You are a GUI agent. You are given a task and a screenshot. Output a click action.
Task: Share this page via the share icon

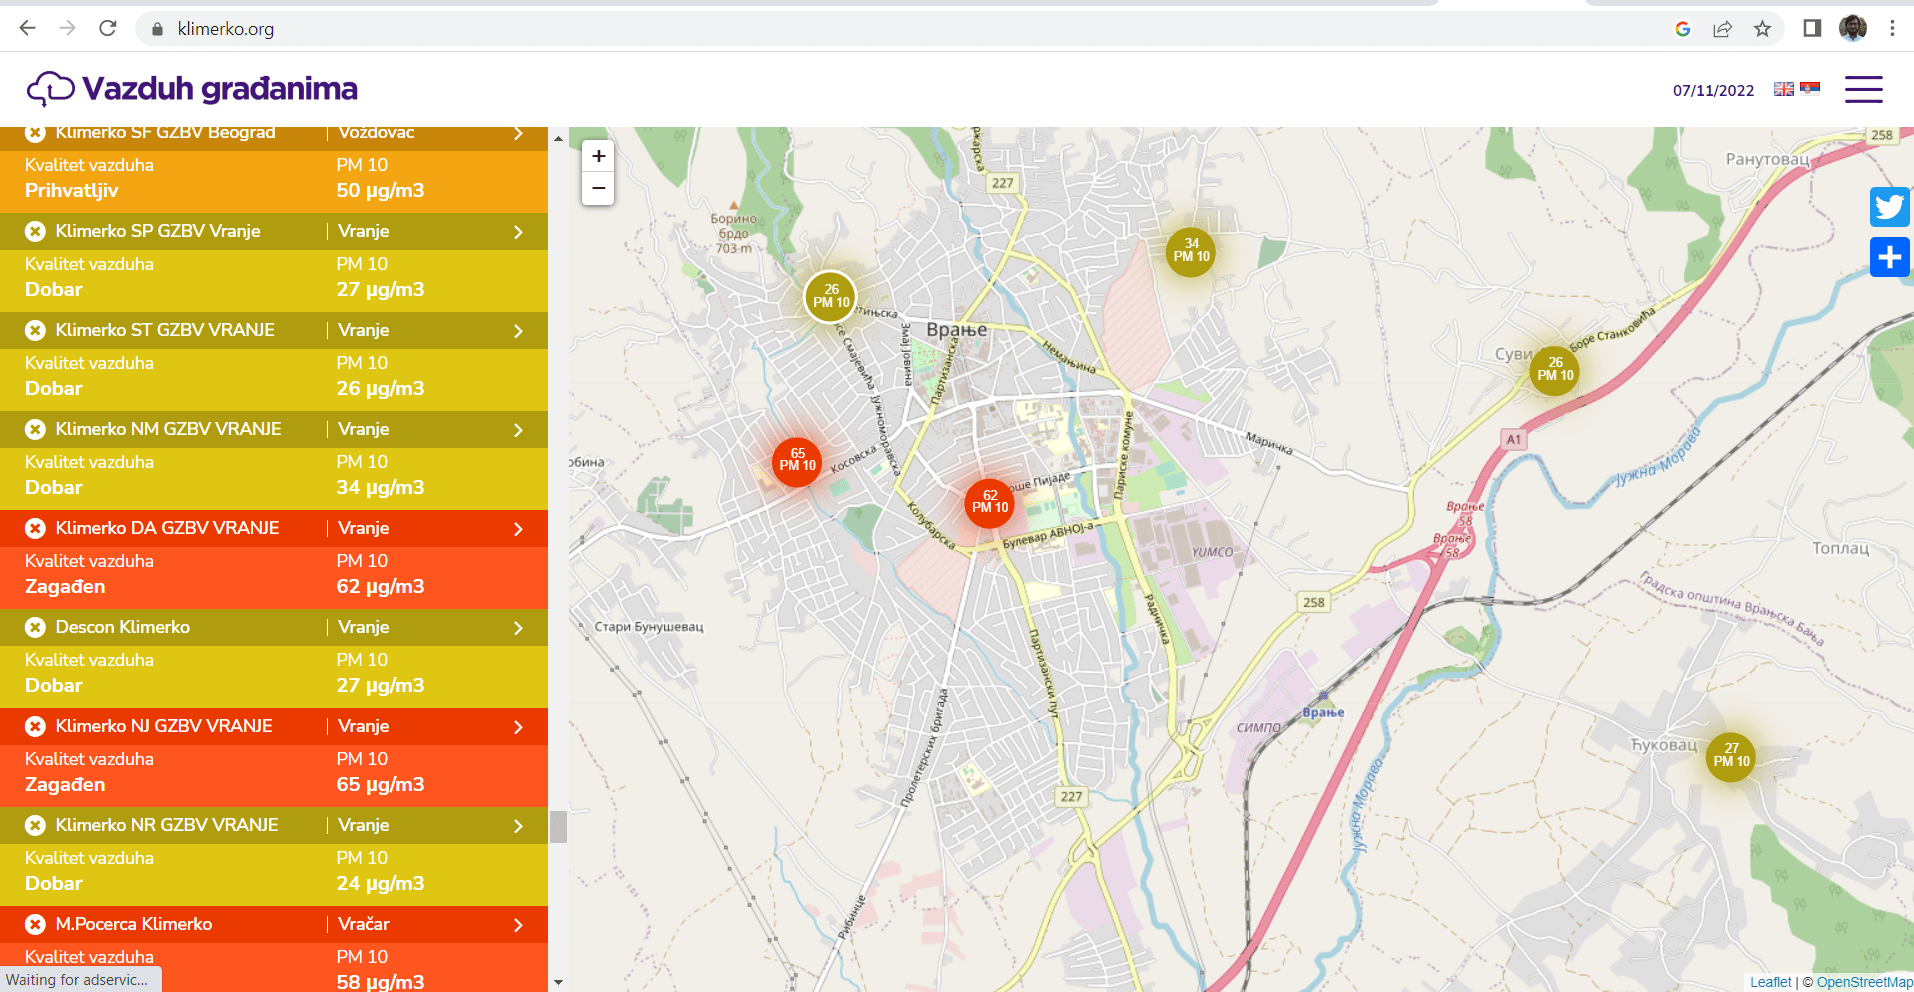click(x=1722, y=29)
